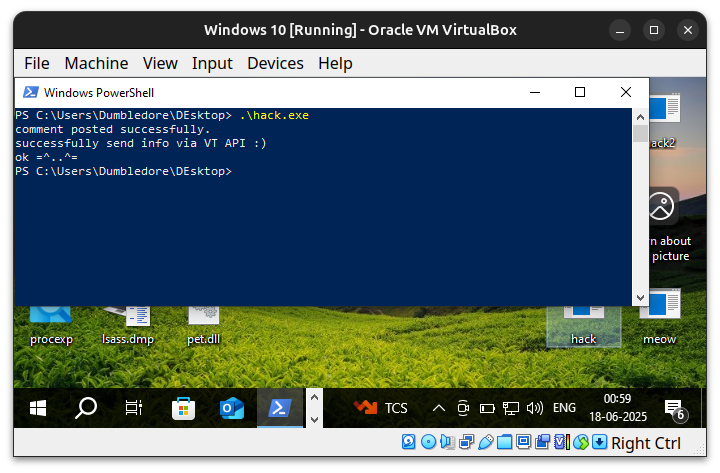Open the Machine menu
Screen dimensions: 720x473
click(x=96, y=63)
